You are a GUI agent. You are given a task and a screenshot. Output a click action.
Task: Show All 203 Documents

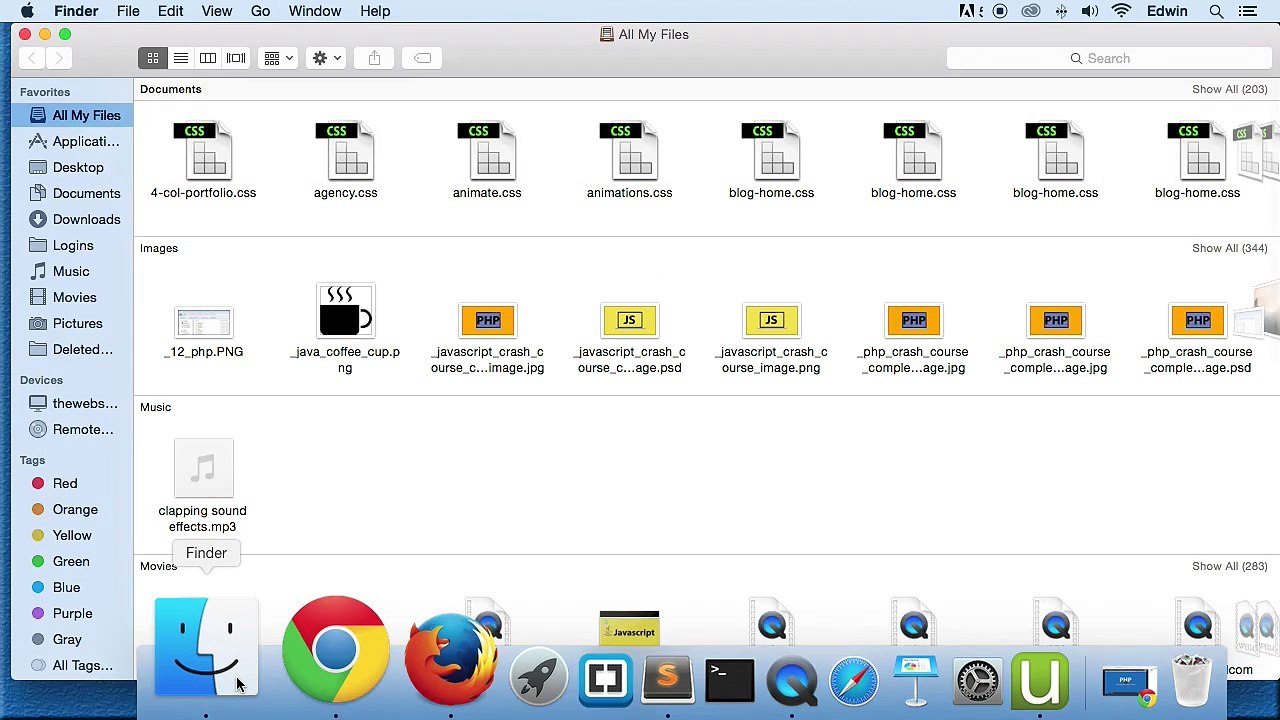(x=1229, y=89)
